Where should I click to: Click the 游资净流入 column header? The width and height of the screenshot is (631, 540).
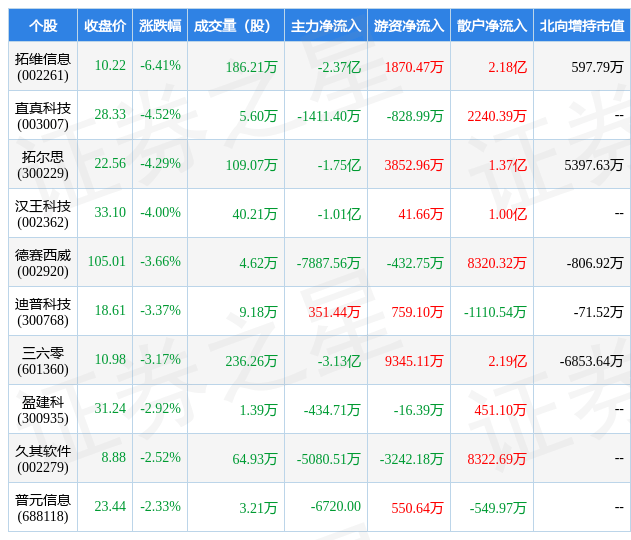pos(409,26)
